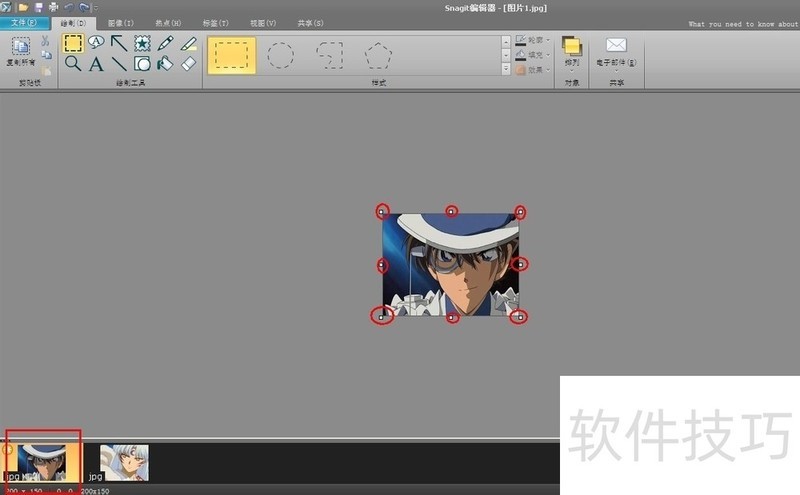Click the bottom-middle selection handle on canvas image
Screen dimensions: 800x495
click(452, 317)
